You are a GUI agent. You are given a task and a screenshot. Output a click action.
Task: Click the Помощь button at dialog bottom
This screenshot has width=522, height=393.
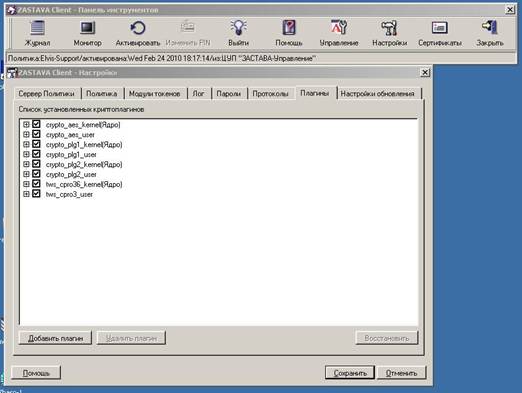36,373
